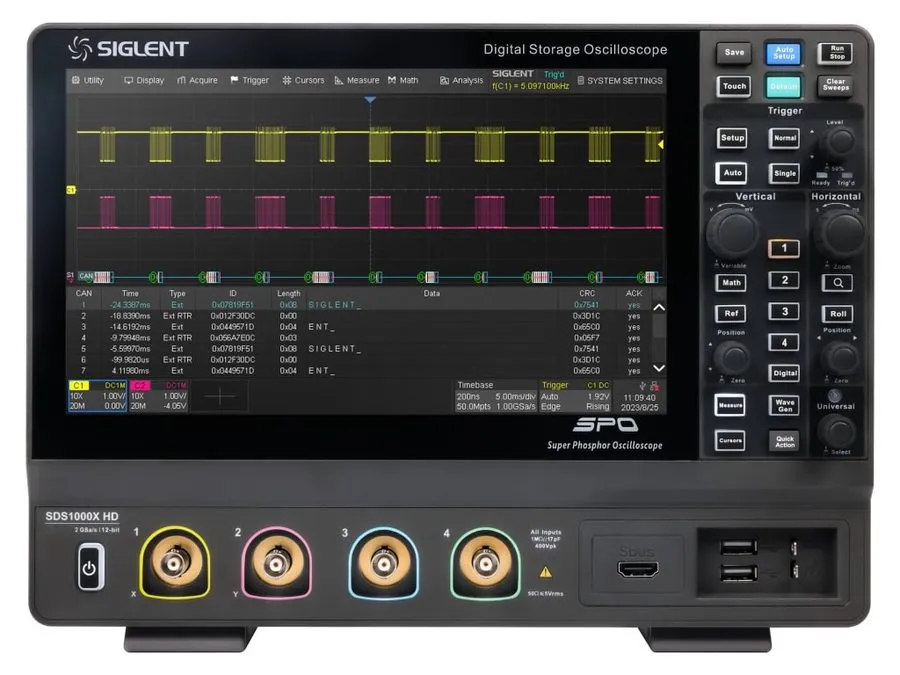The image size is (900, 675).
Task: Tap the channel 1 BNC connector
Action: pyautogui.click(x=174, y=563)
